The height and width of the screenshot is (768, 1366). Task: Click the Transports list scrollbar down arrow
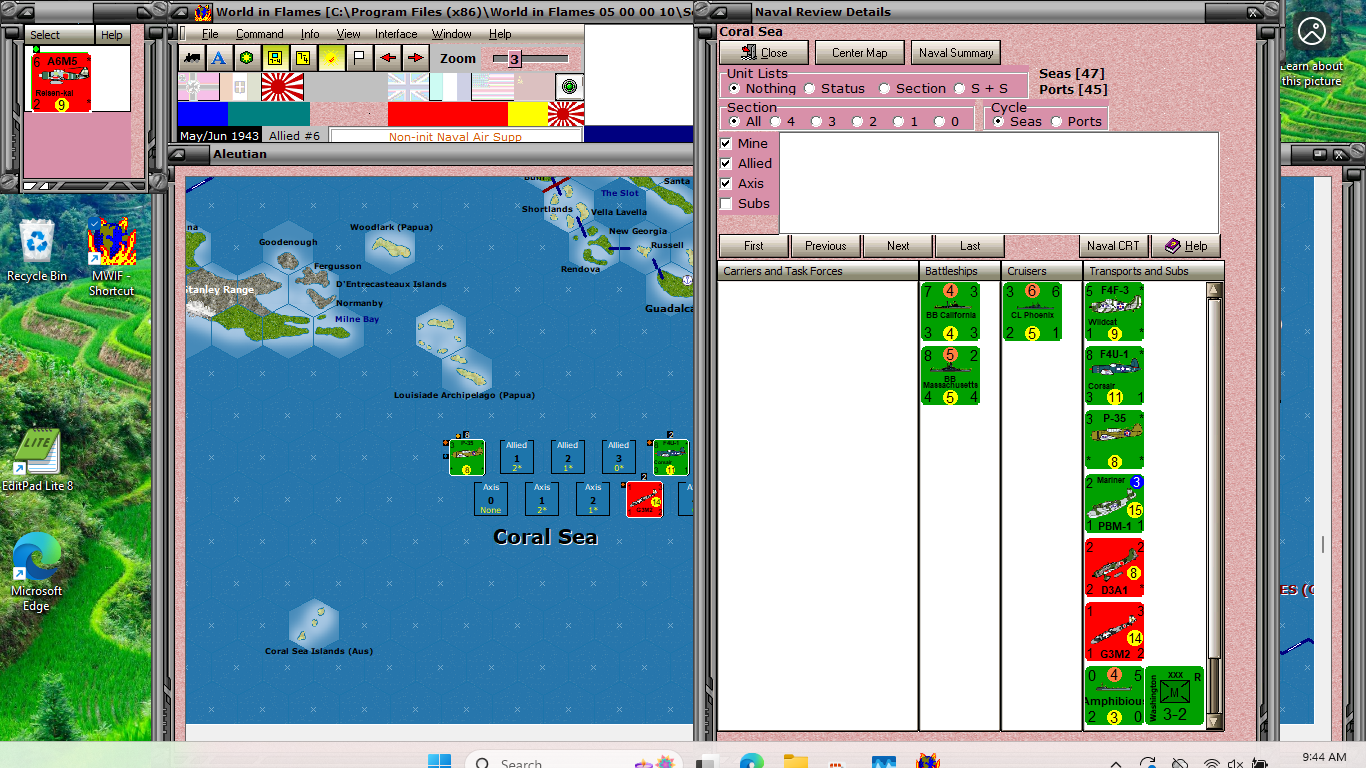(1214, 722)
